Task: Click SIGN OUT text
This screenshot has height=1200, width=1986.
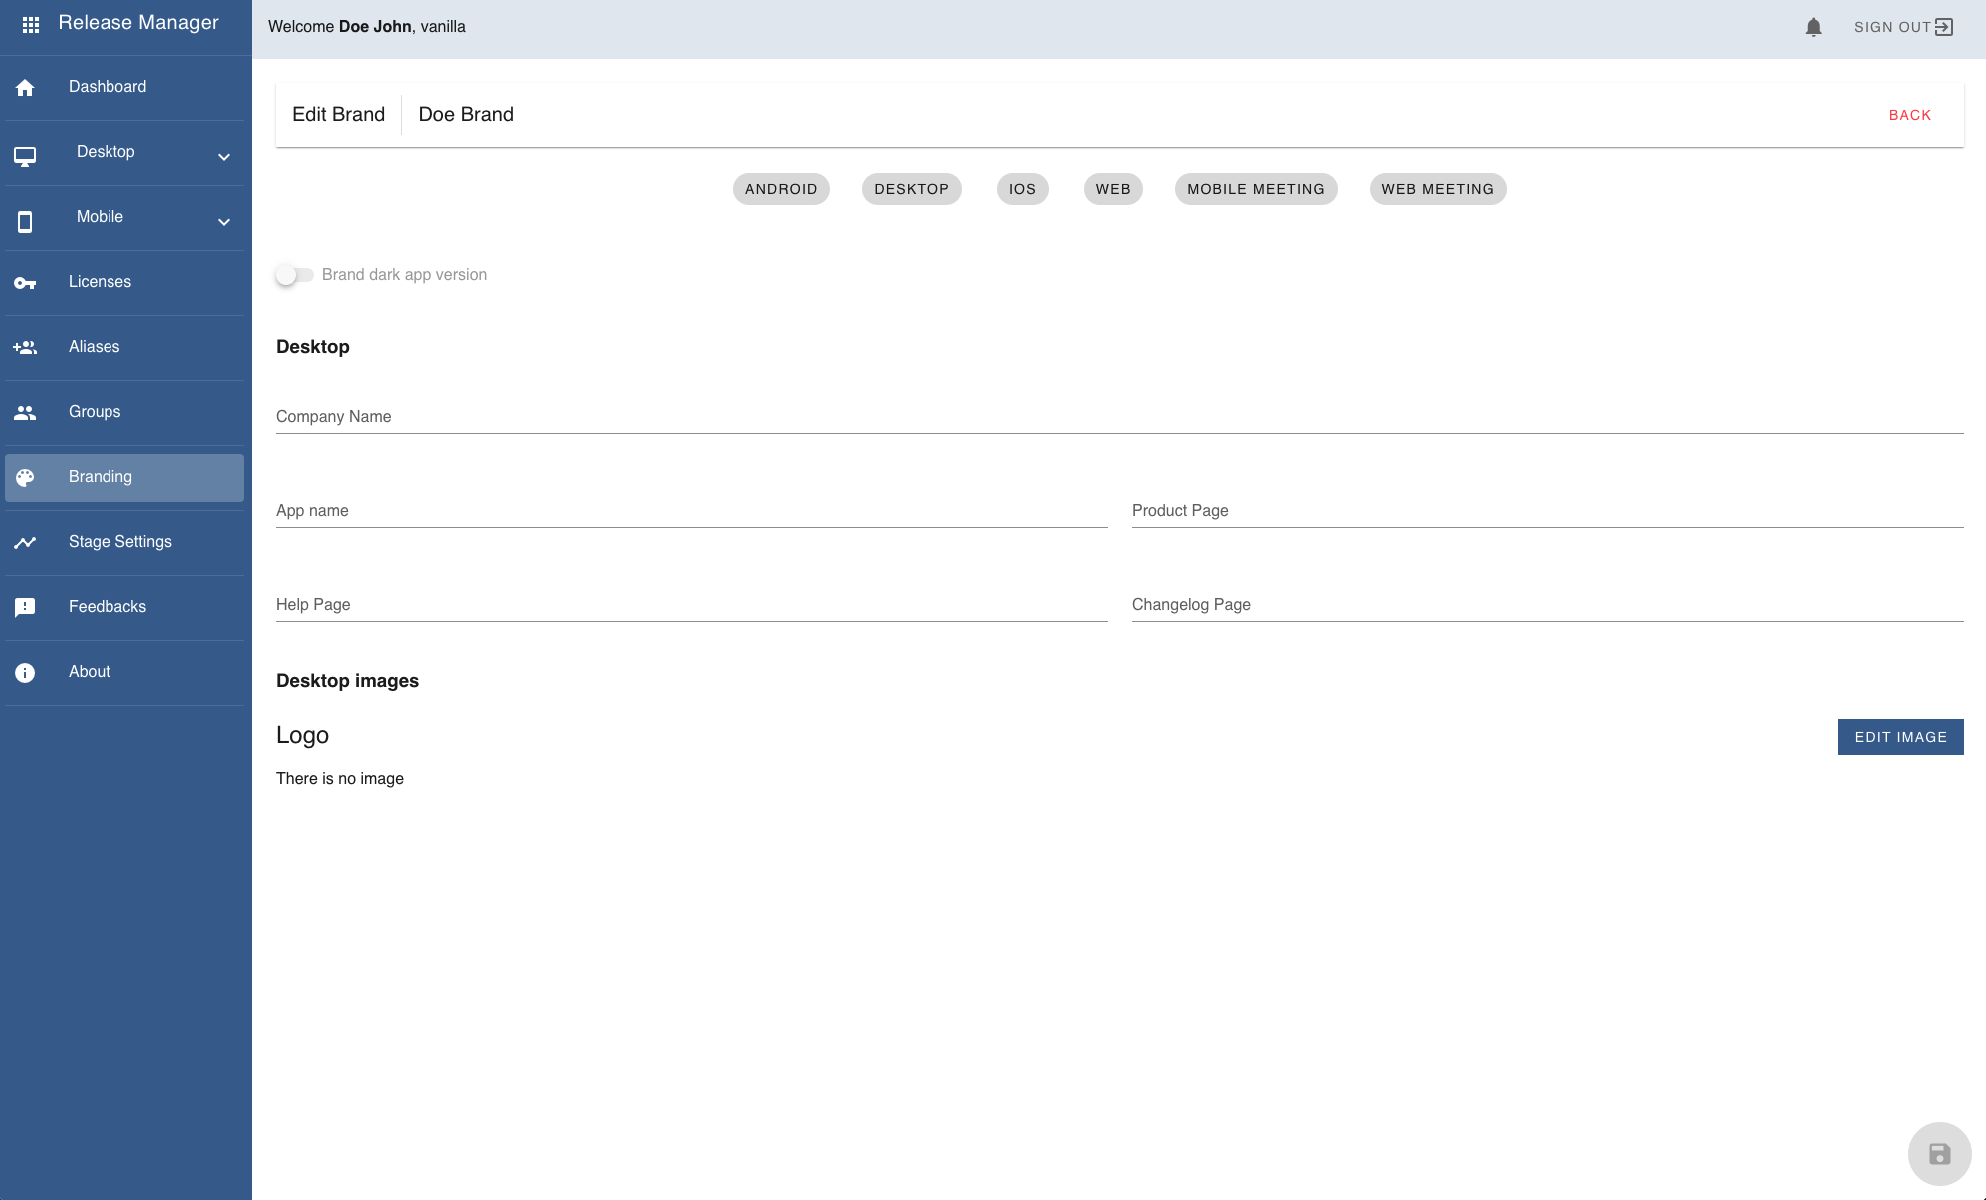Action: [1892, 27]
